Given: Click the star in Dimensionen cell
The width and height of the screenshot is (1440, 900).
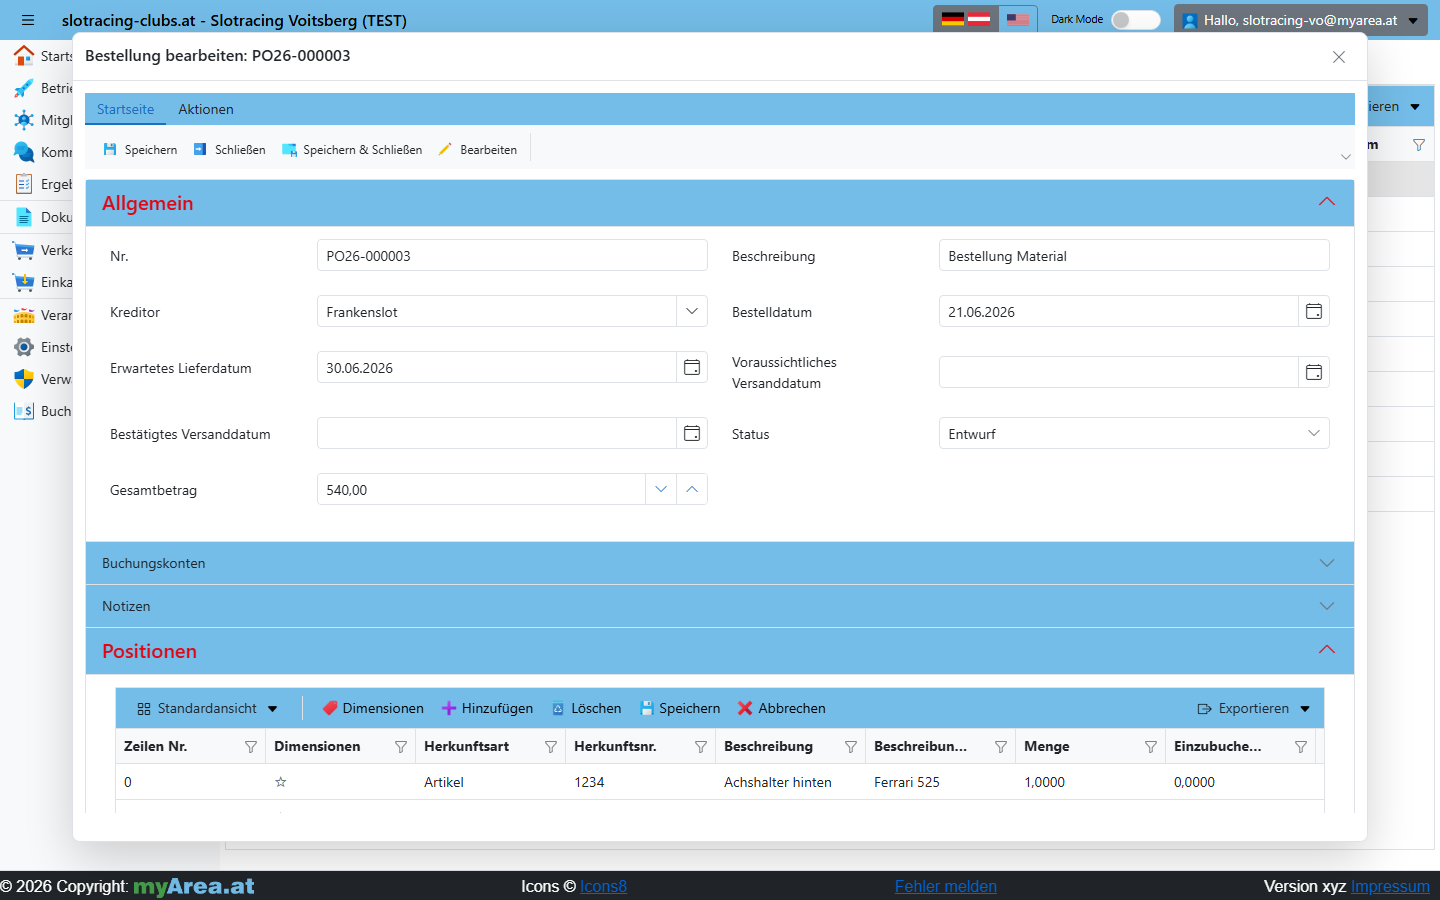Looking at the screenshot, I should (x=281, y=782).
